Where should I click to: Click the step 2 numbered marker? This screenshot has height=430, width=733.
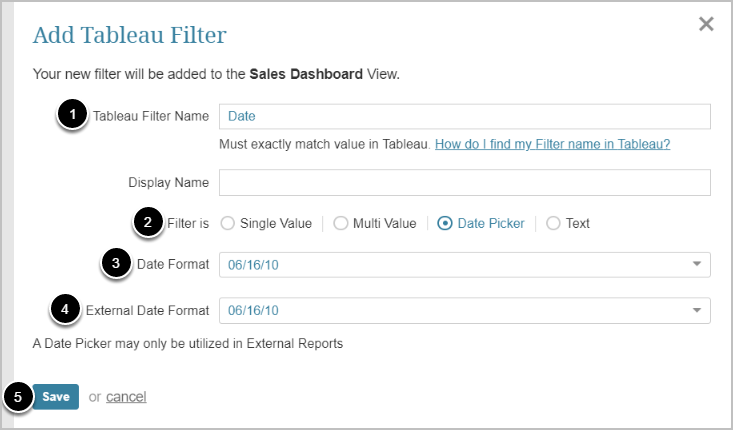149,223
